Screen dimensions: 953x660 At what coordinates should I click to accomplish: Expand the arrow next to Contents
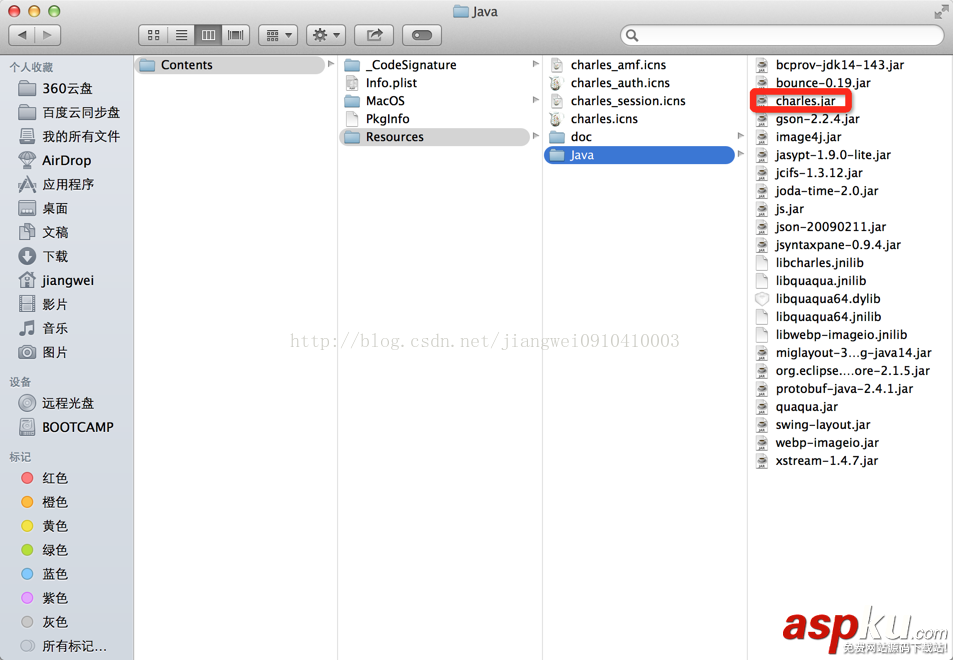pos(331,64)
